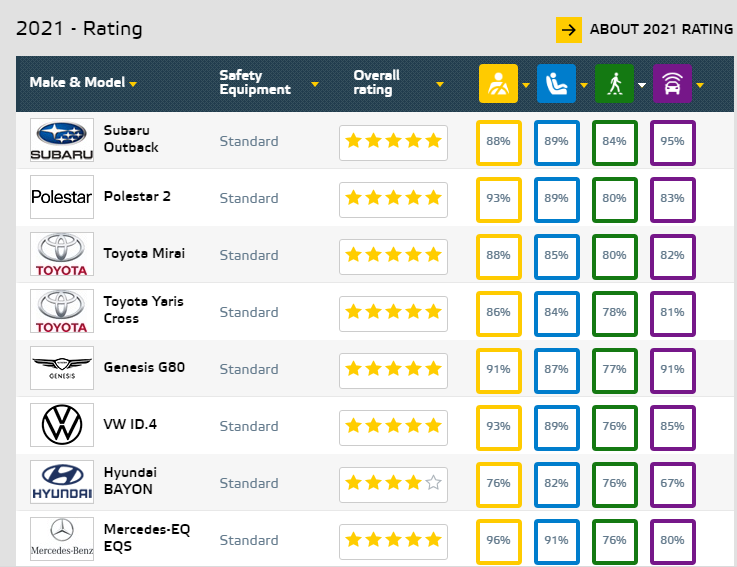Click Subaru Outback's 95% Safety Assist box

(x=672, y=142)
